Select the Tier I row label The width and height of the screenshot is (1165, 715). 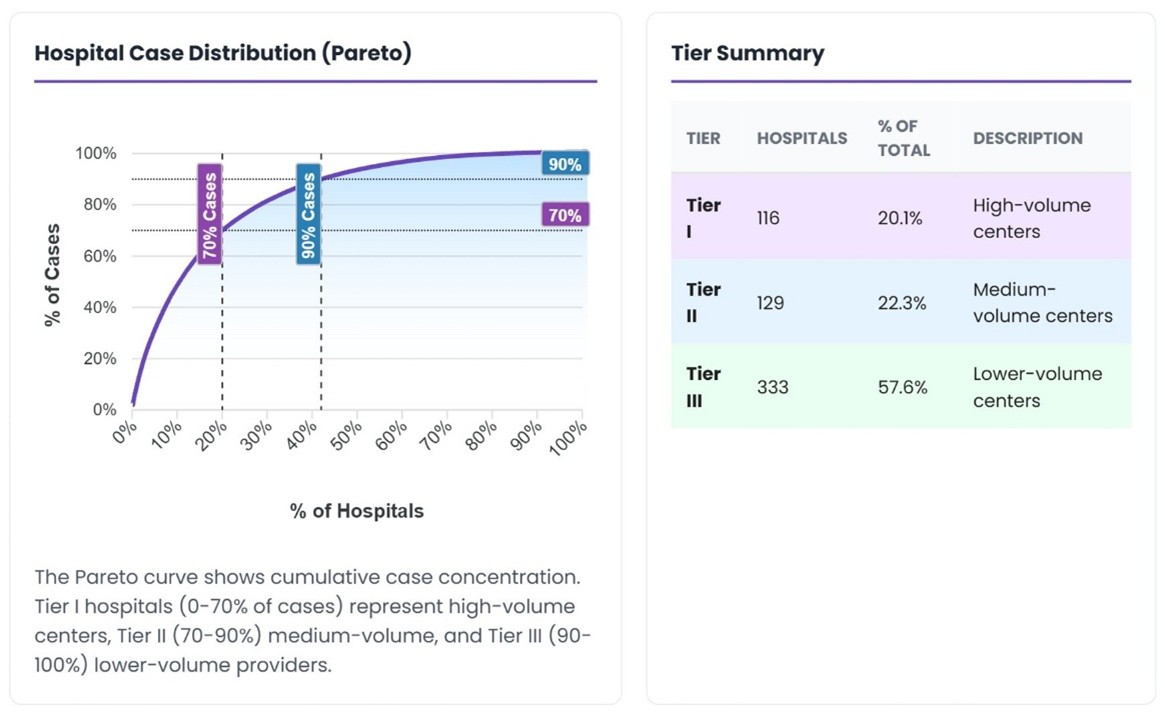point(703,218)
